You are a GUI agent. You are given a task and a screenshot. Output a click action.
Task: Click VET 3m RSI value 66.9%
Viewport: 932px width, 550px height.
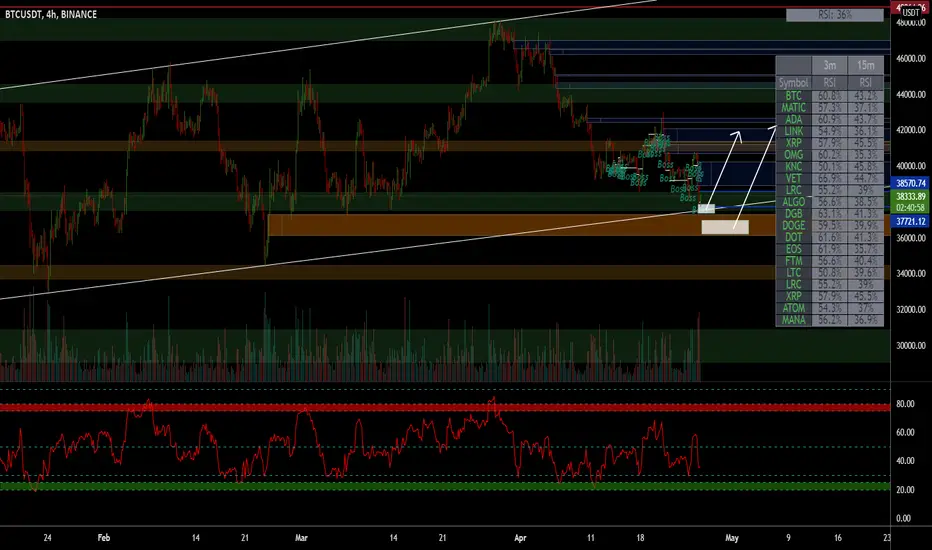coord(829,178)
